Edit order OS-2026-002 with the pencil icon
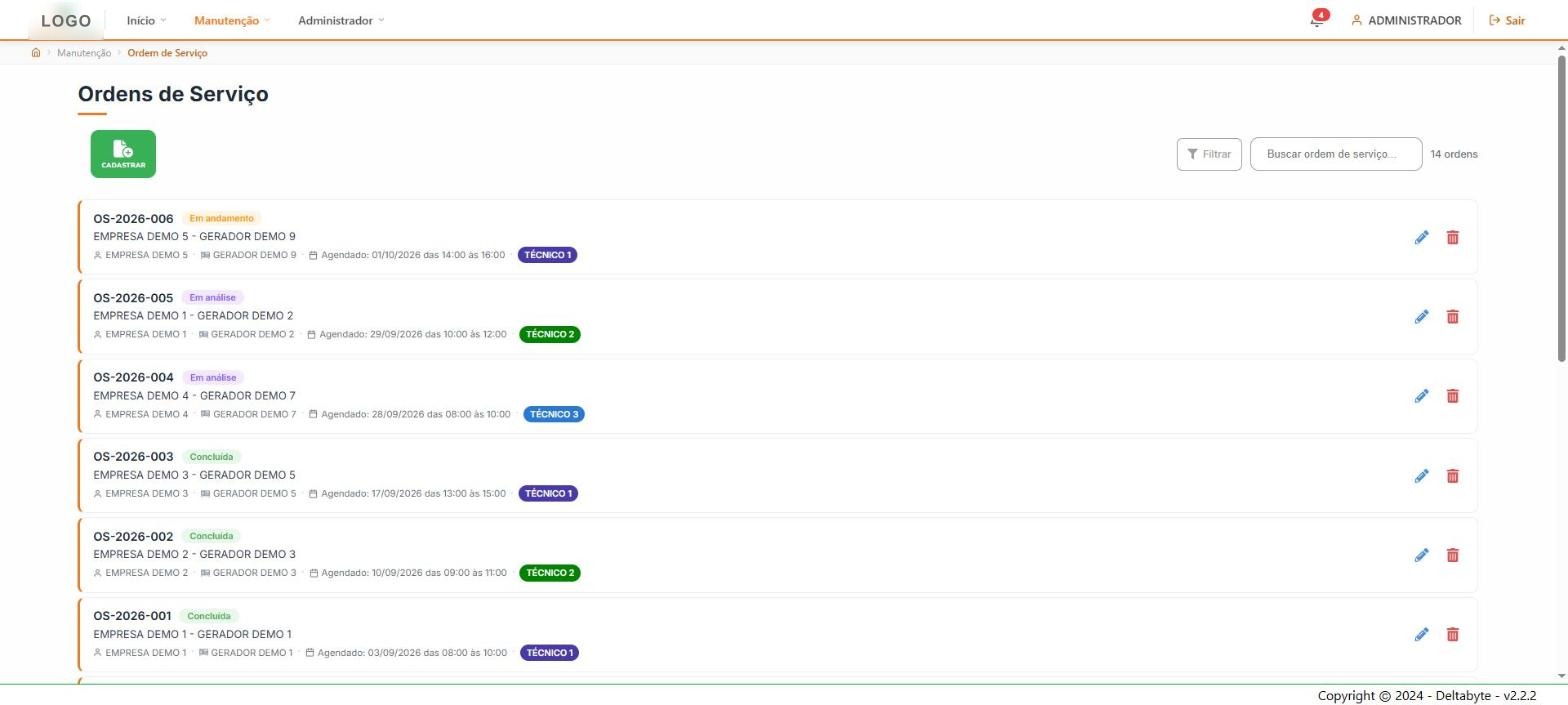 (x=1421, y=555)
